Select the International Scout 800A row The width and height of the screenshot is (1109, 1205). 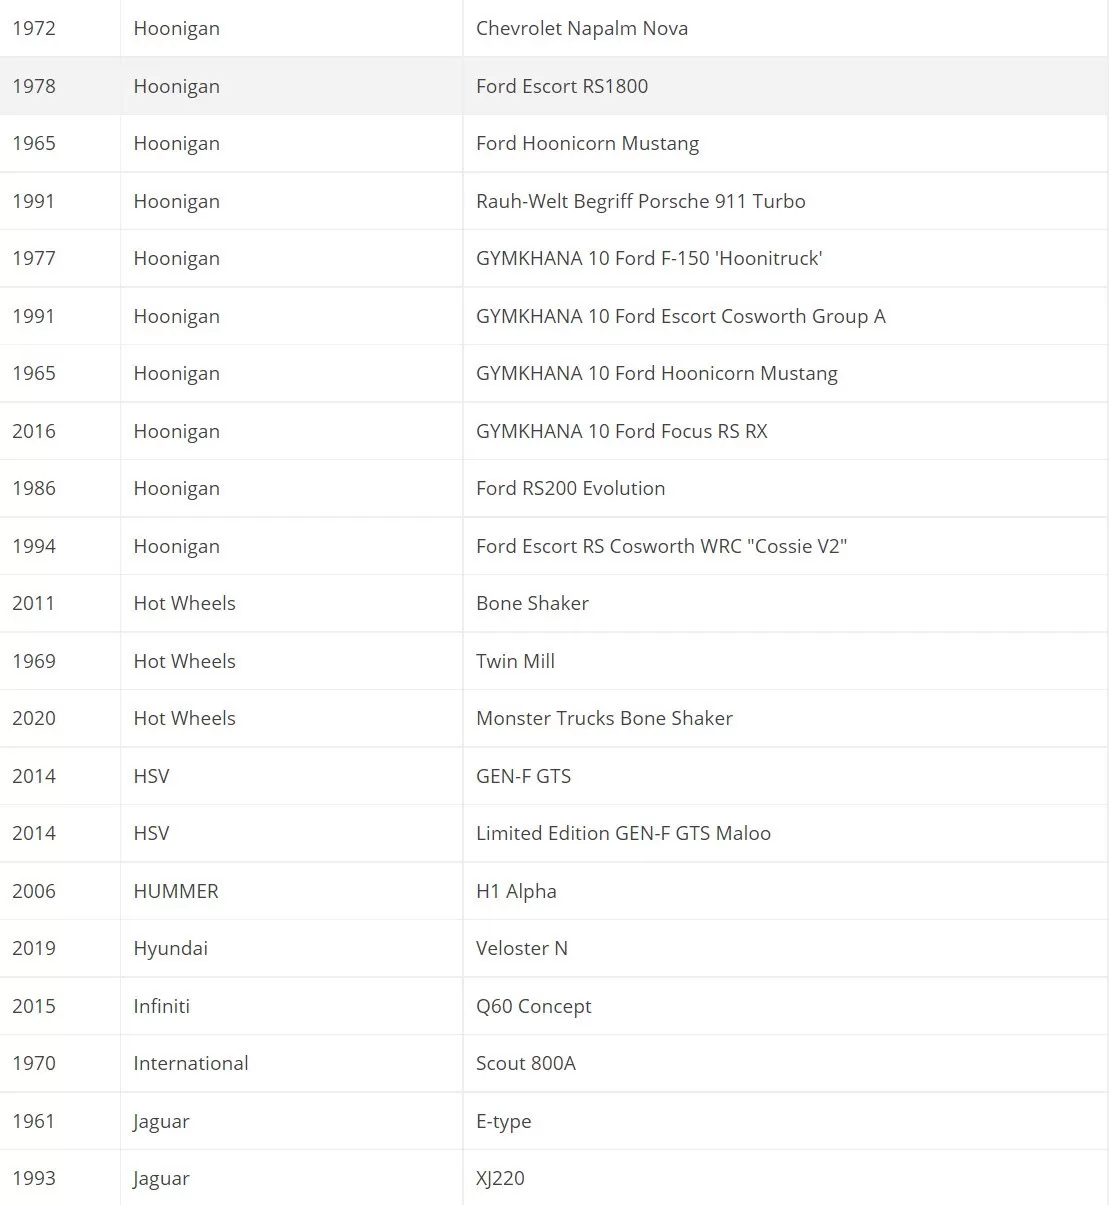tap(554, 1063)
